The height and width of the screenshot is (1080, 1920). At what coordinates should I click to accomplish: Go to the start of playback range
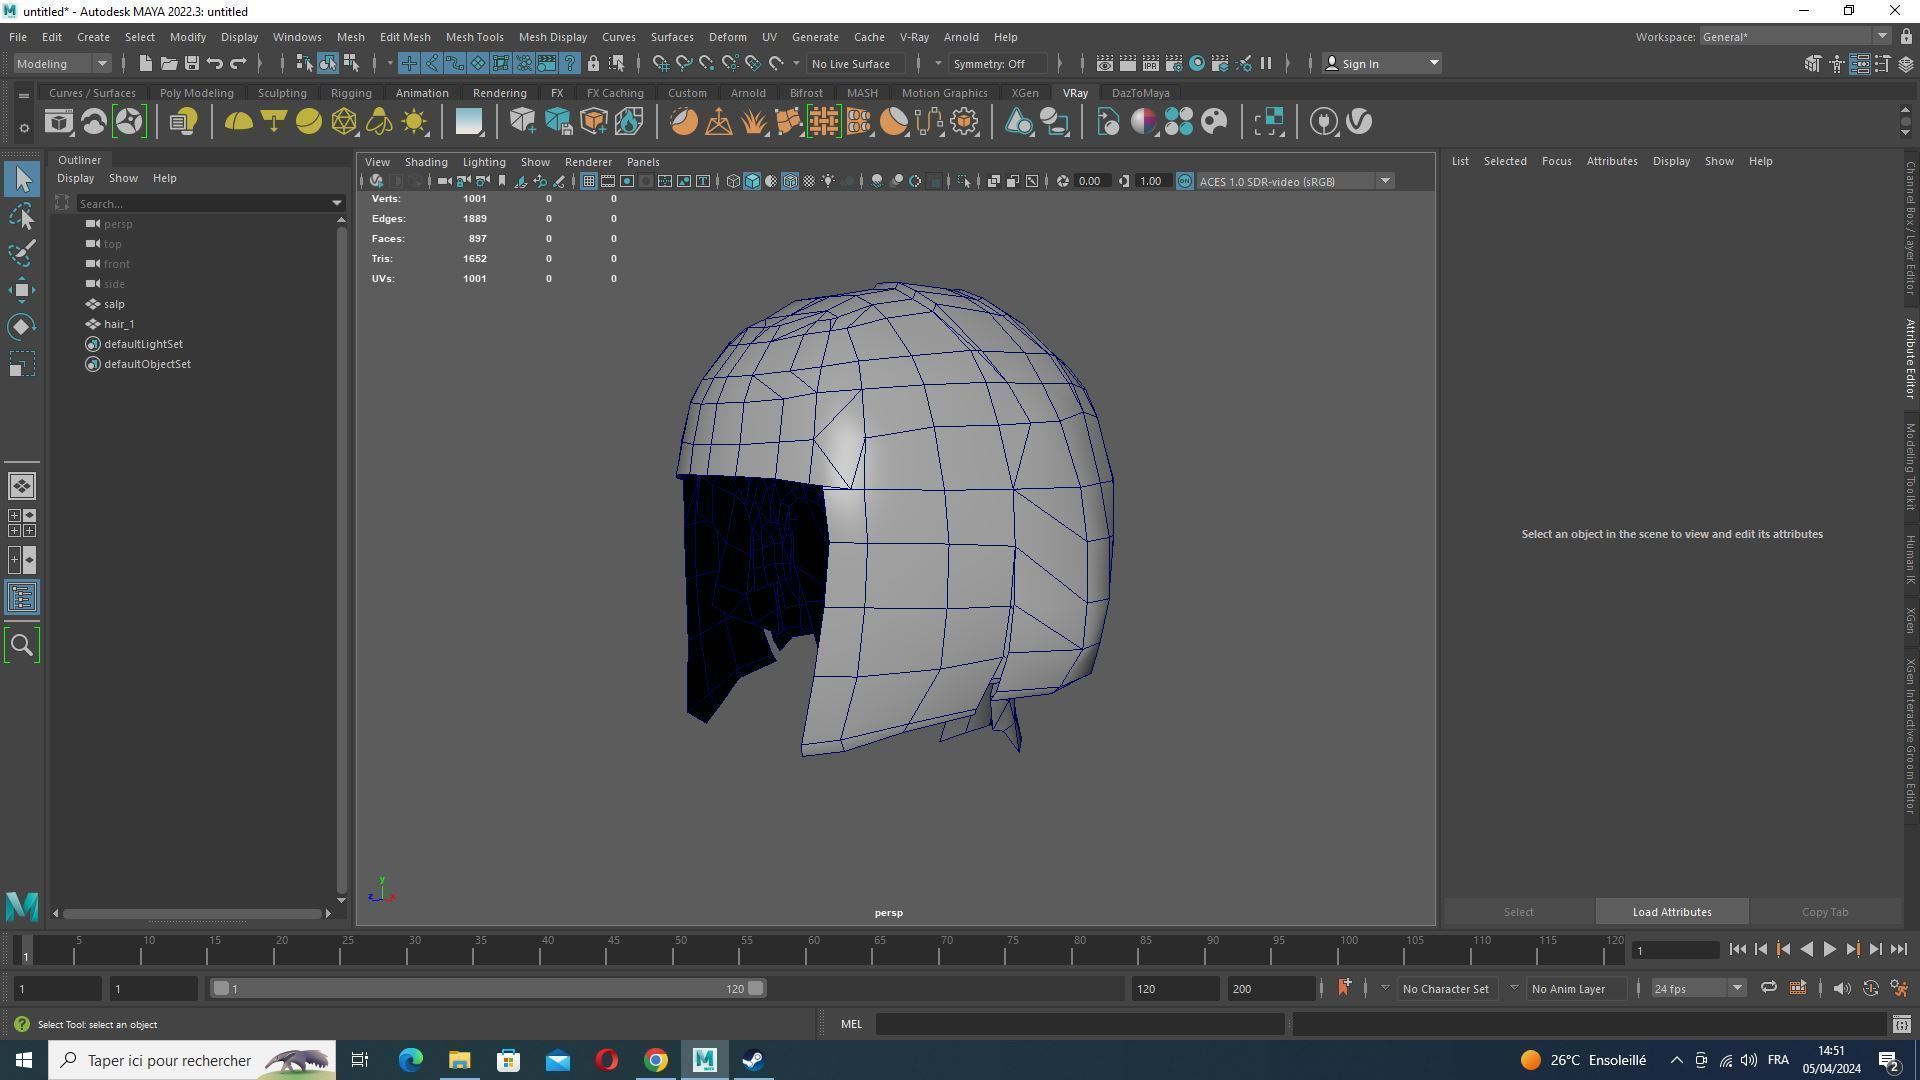(x=1737, y=950)
